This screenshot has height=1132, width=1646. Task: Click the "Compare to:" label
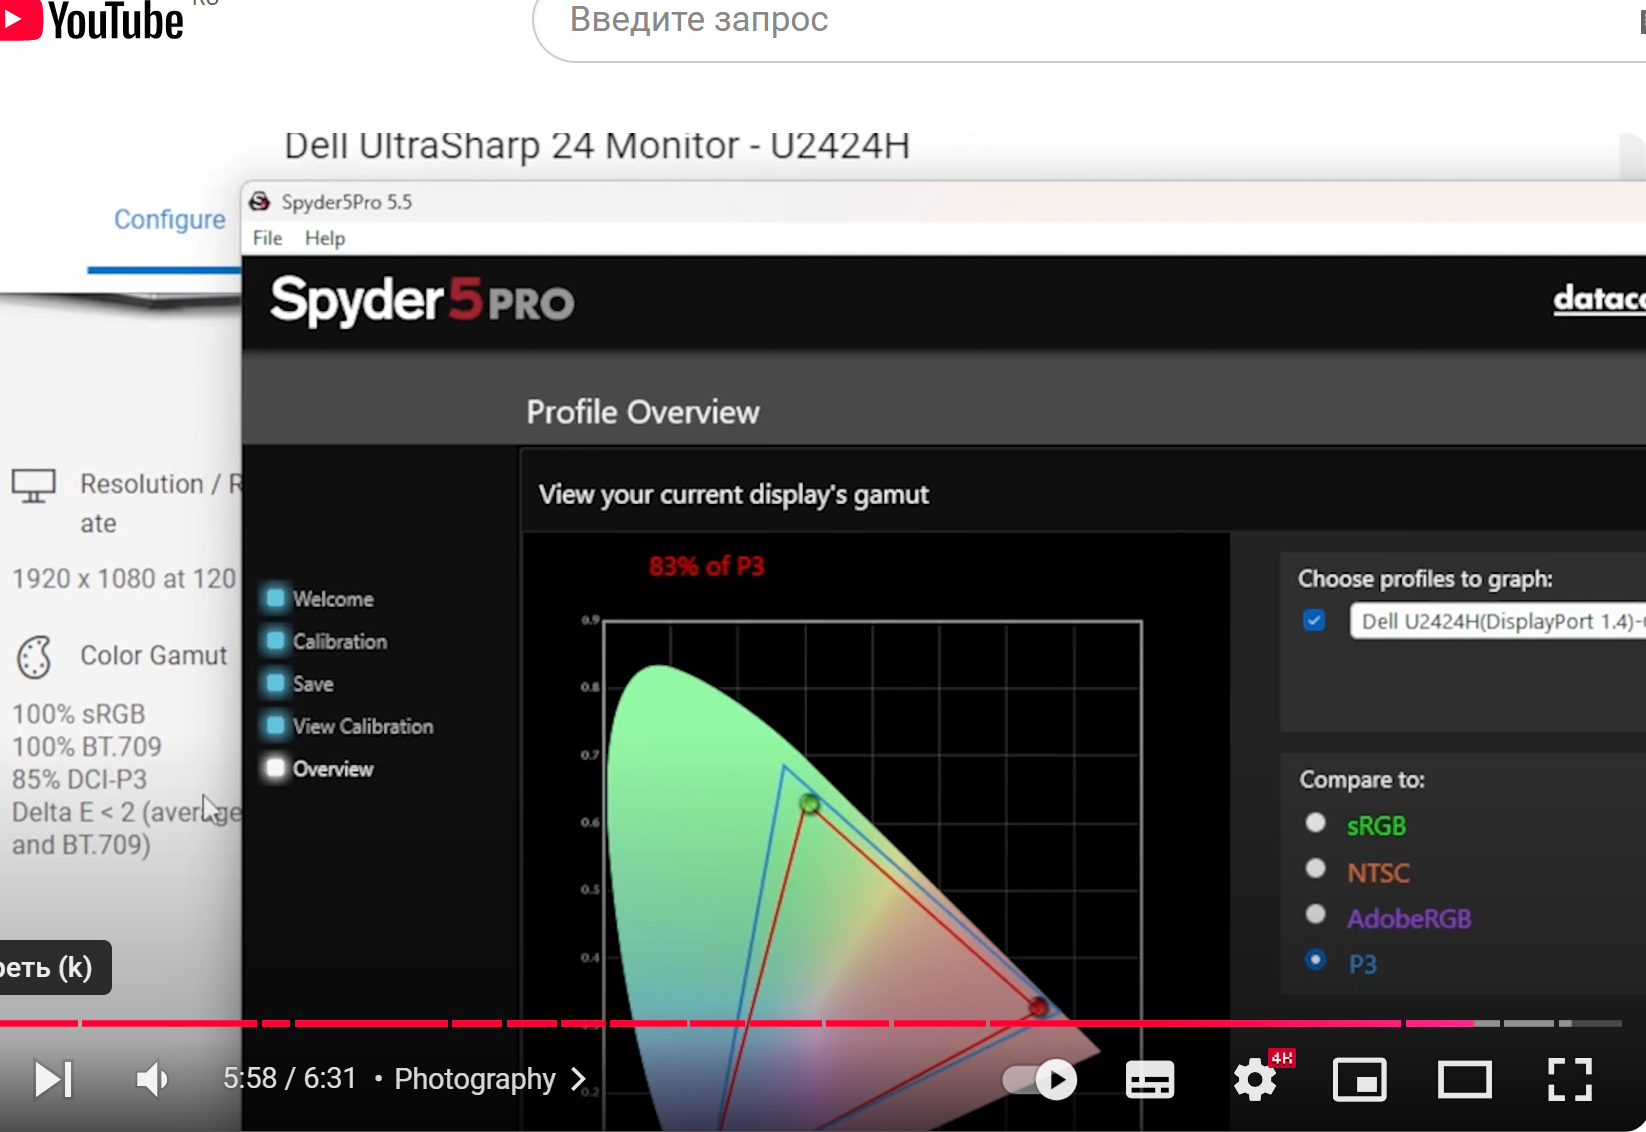click(1362, 779)
